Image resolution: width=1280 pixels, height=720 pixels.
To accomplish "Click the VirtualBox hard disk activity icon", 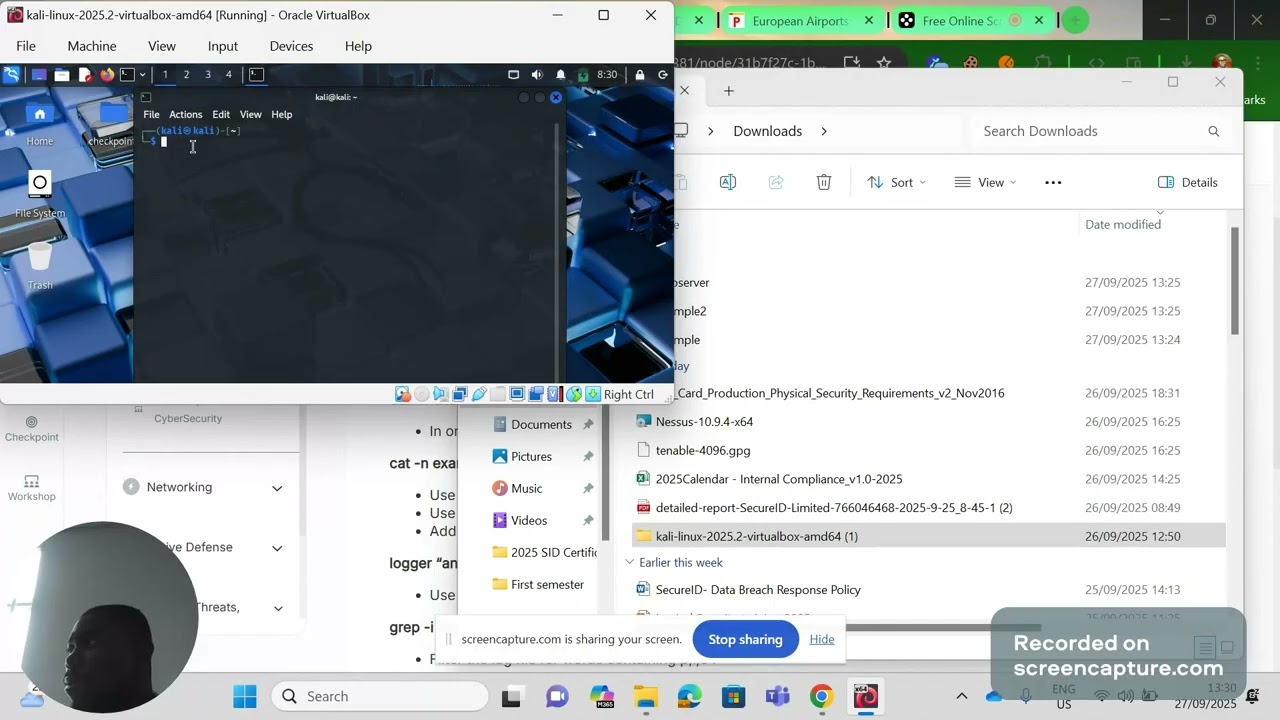I will 403,394.
